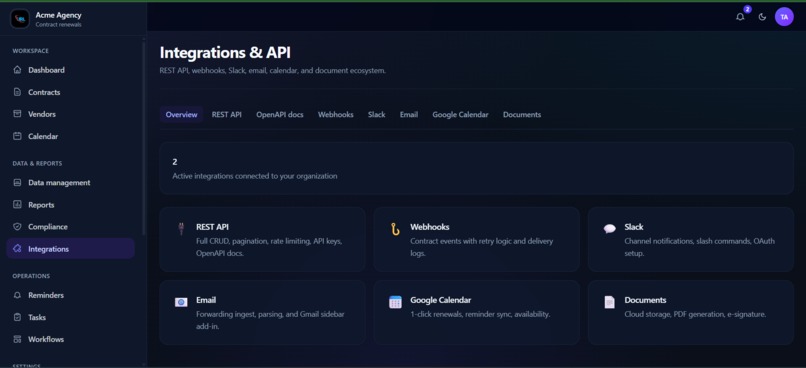Screen dimensions: 806x368
Task: Open Workflows in the sidebar
Action: 70,339
